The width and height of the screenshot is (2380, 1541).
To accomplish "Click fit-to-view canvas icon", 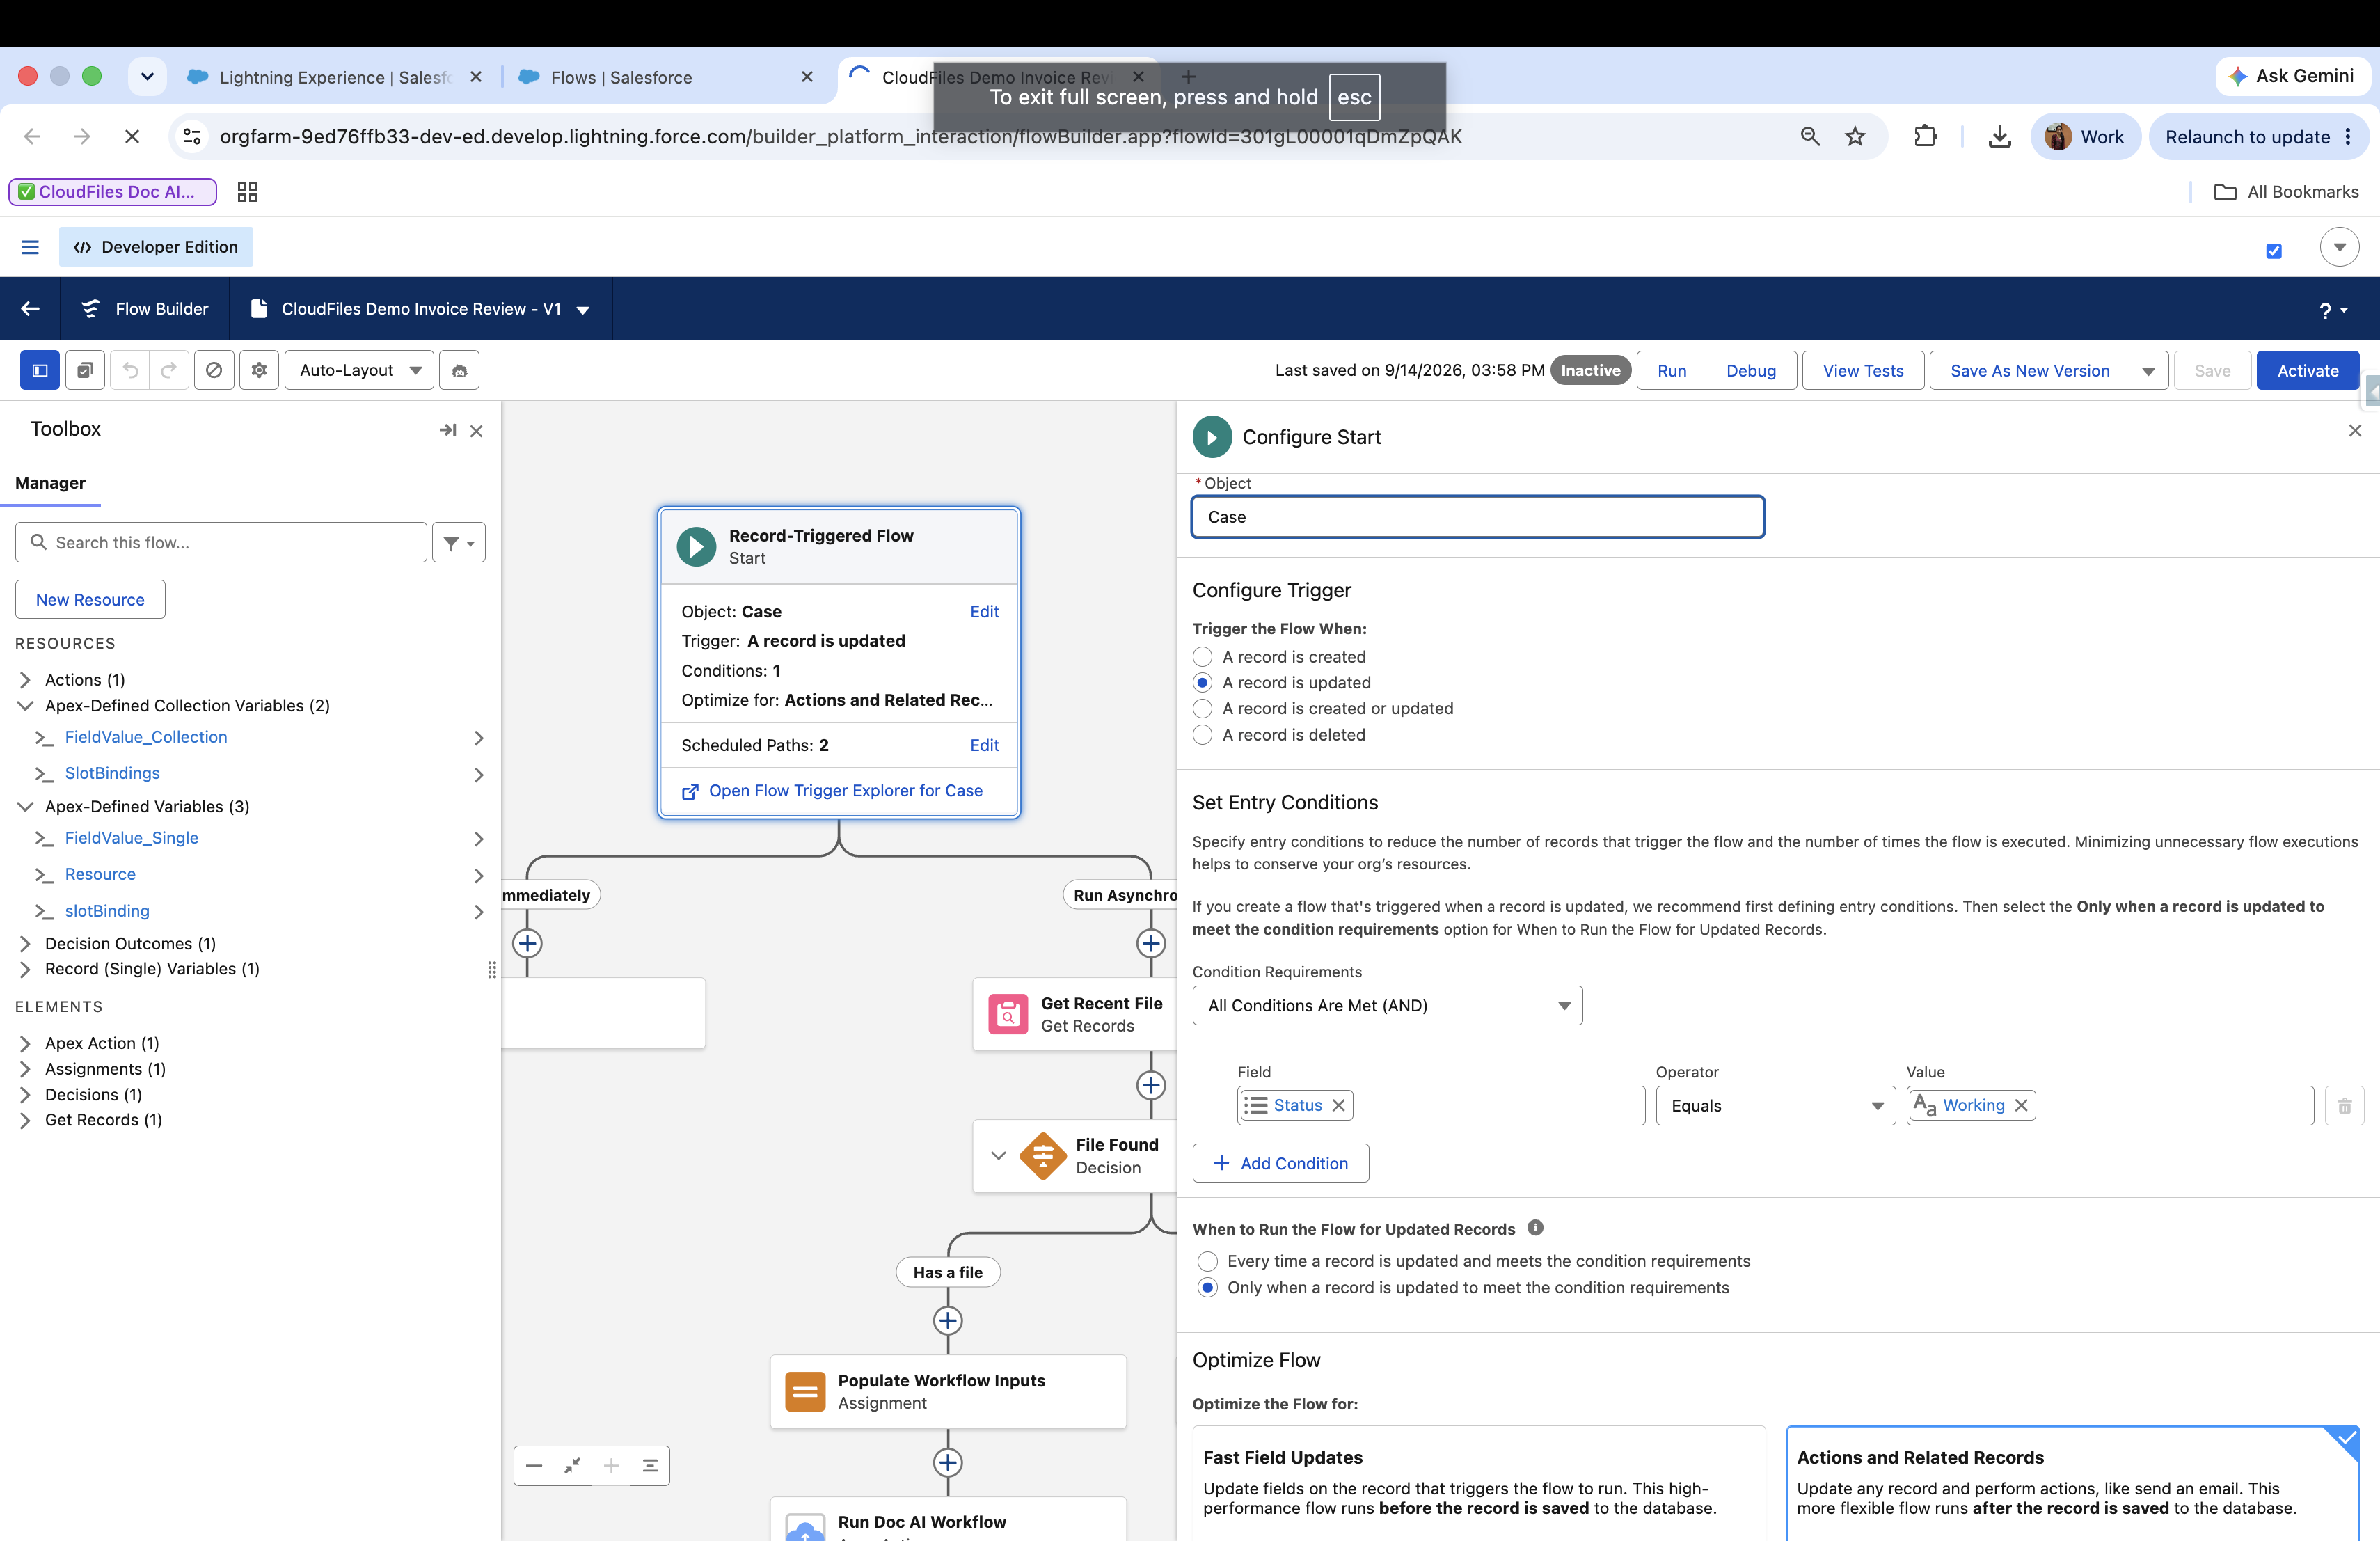I will coord(572,1466).
